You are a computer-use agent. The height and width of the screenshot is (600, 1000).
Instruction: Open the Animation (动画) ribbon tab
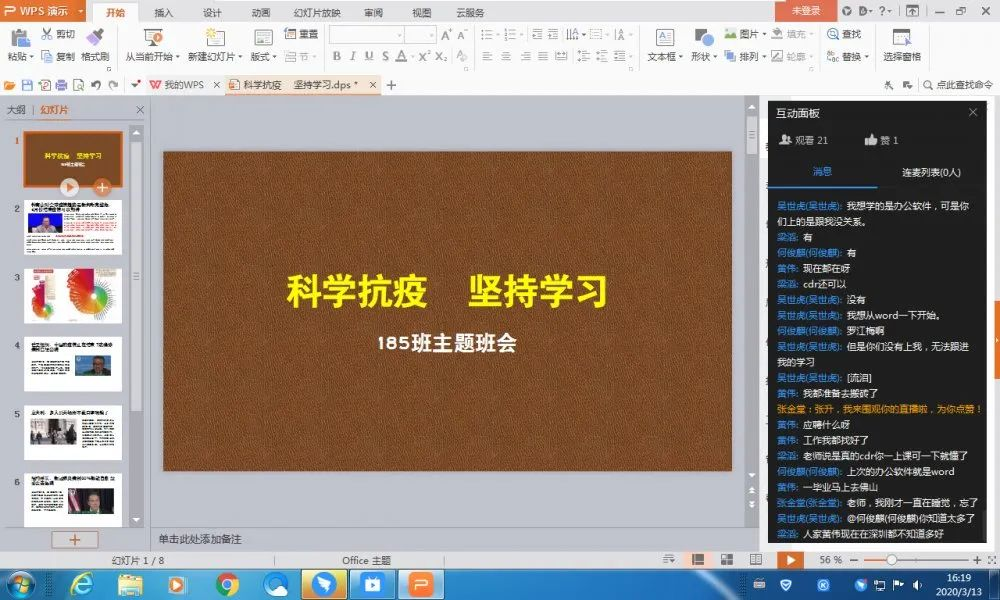(261, 13)
